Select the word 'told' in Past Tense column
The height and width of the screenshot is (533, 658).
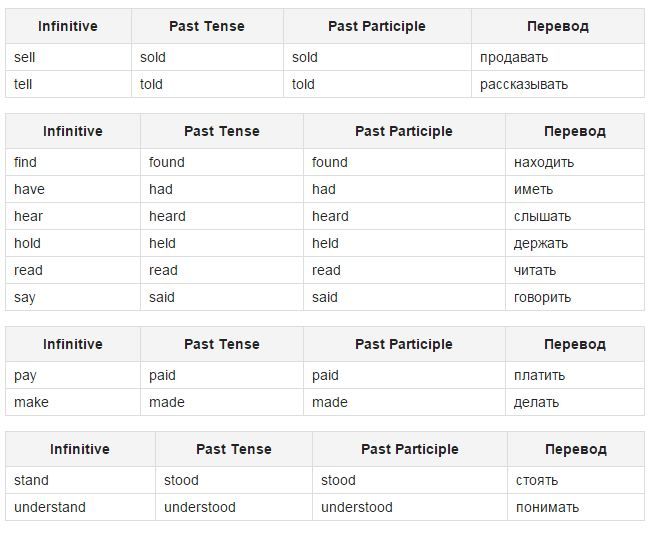(x=151, y=84)
